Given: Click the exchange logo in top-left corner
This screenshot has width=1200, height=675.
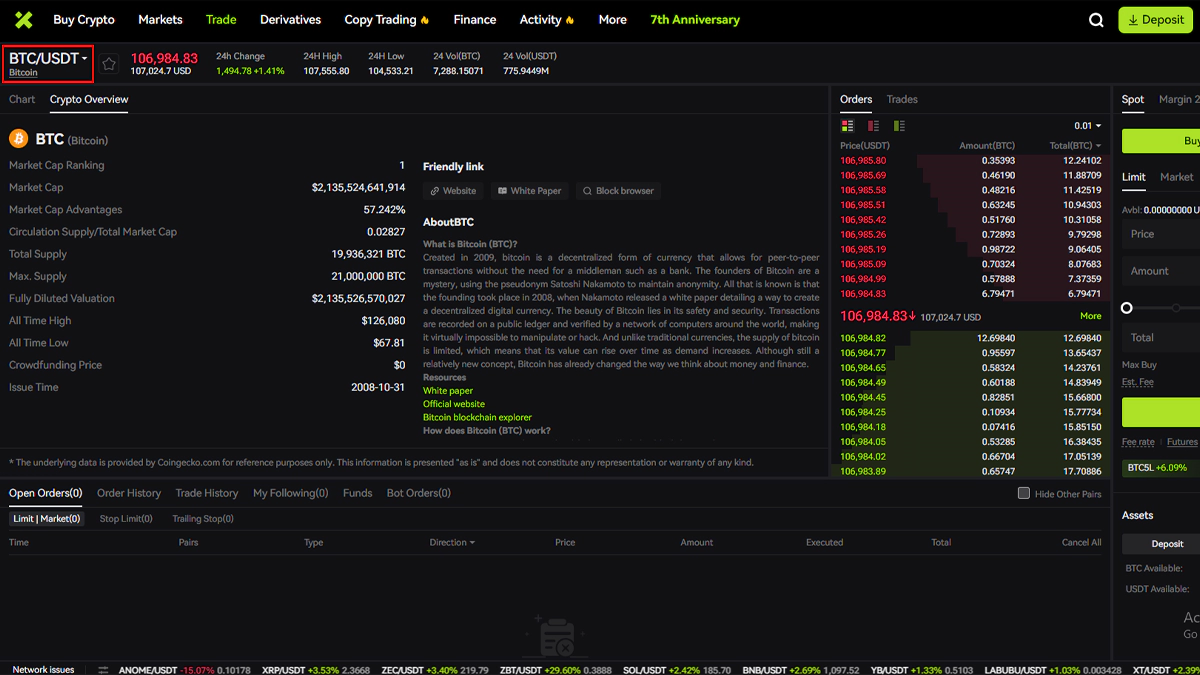Looking at the screenshot, I should point(23,20).
